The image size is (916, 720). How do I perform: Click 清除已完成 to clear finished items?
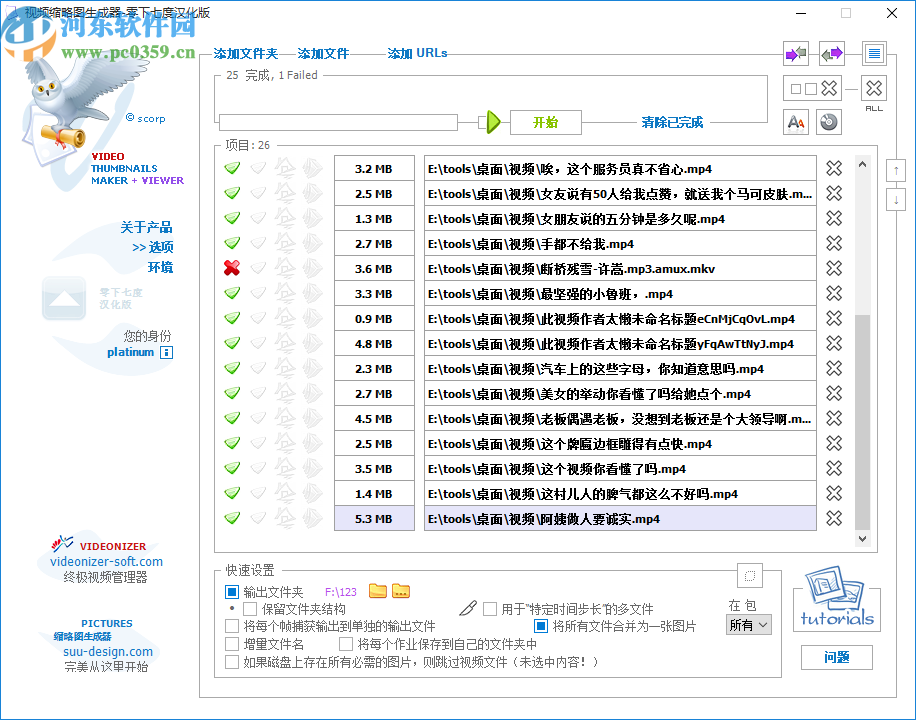pos(671,122)
